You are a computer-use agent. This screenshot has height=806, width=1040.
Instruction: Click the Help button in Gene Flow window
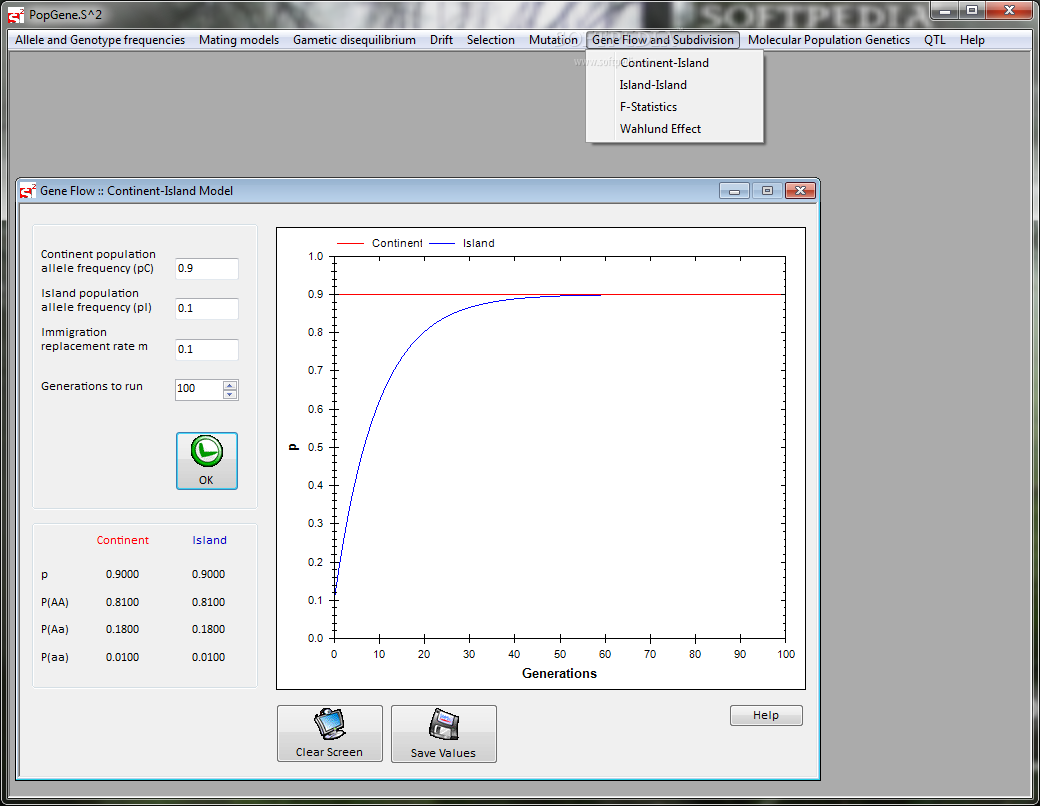pos(766,715)
